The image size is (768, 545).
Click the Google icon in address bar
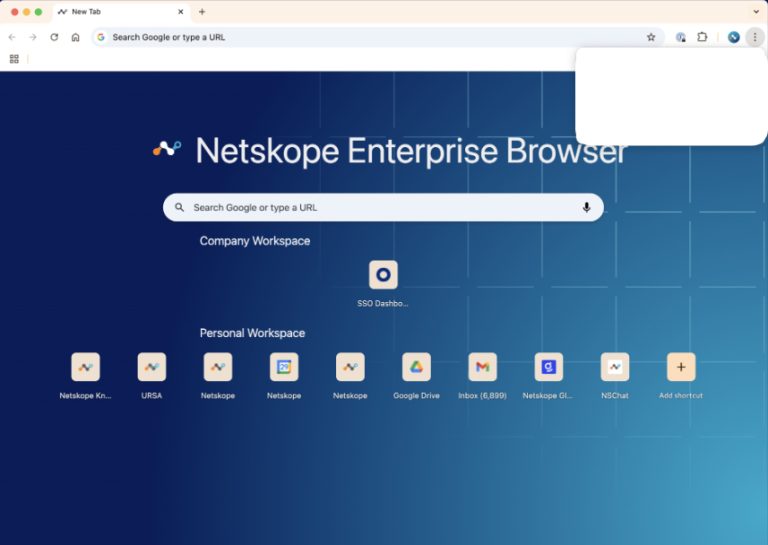pos(101,37)
